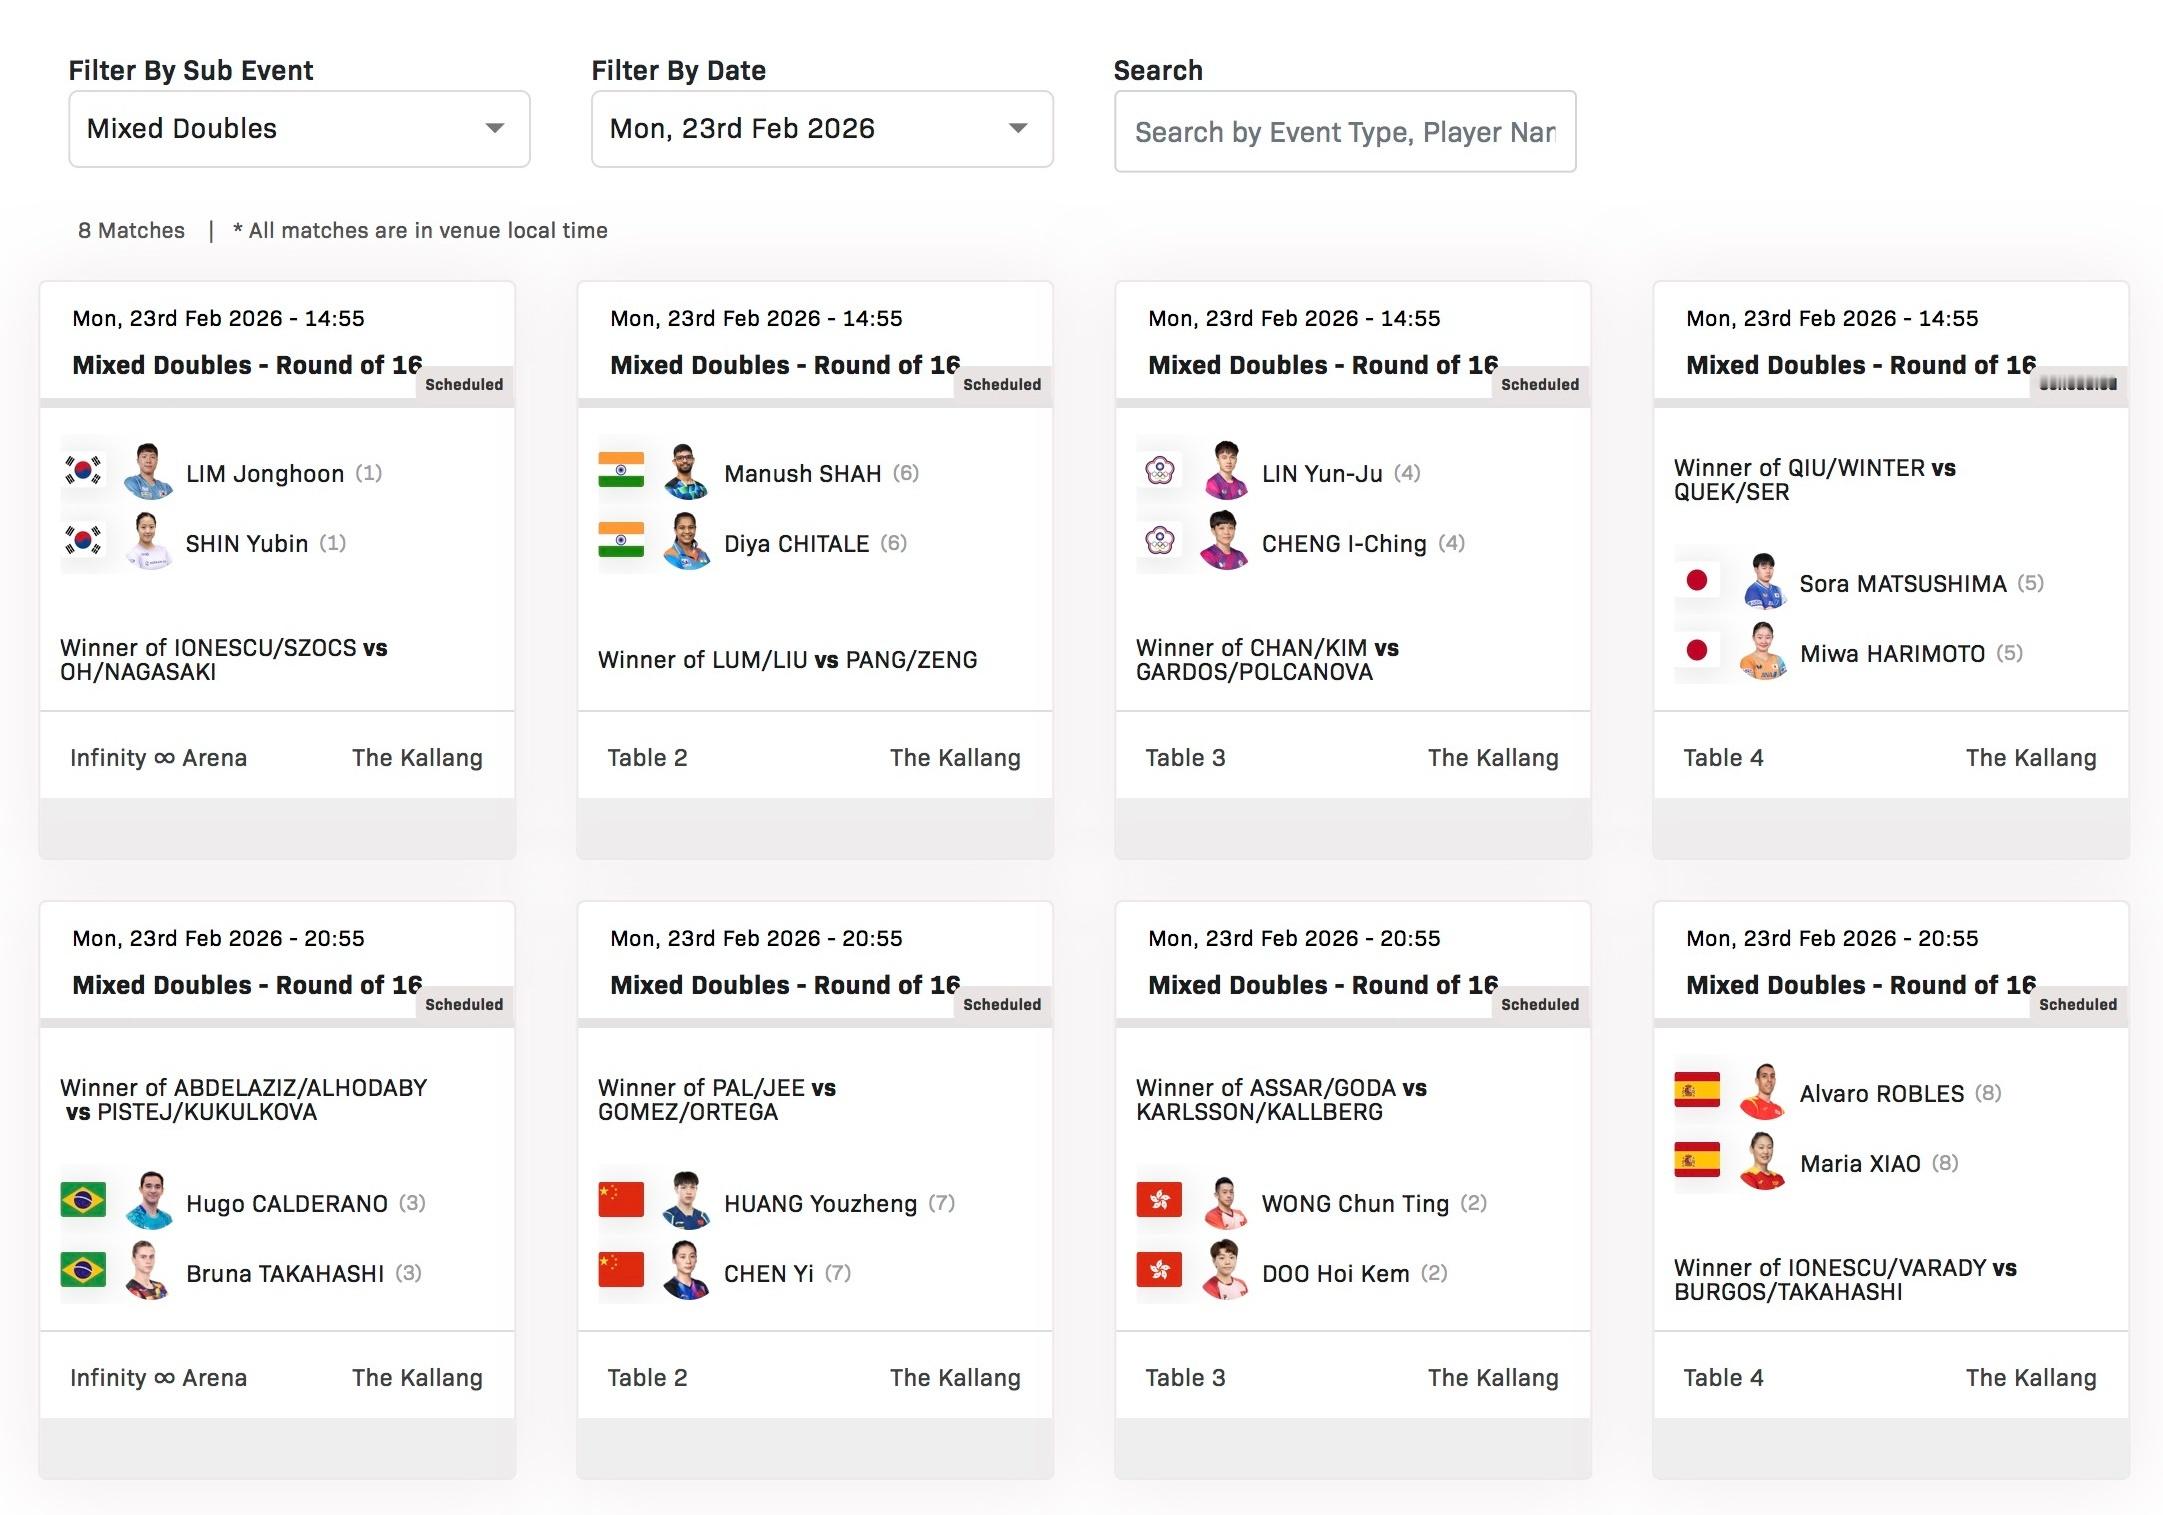Click player name Bruna TAKAHASHI
The height and width of the screenshot is (1515, 2163).
(285, 1274)
